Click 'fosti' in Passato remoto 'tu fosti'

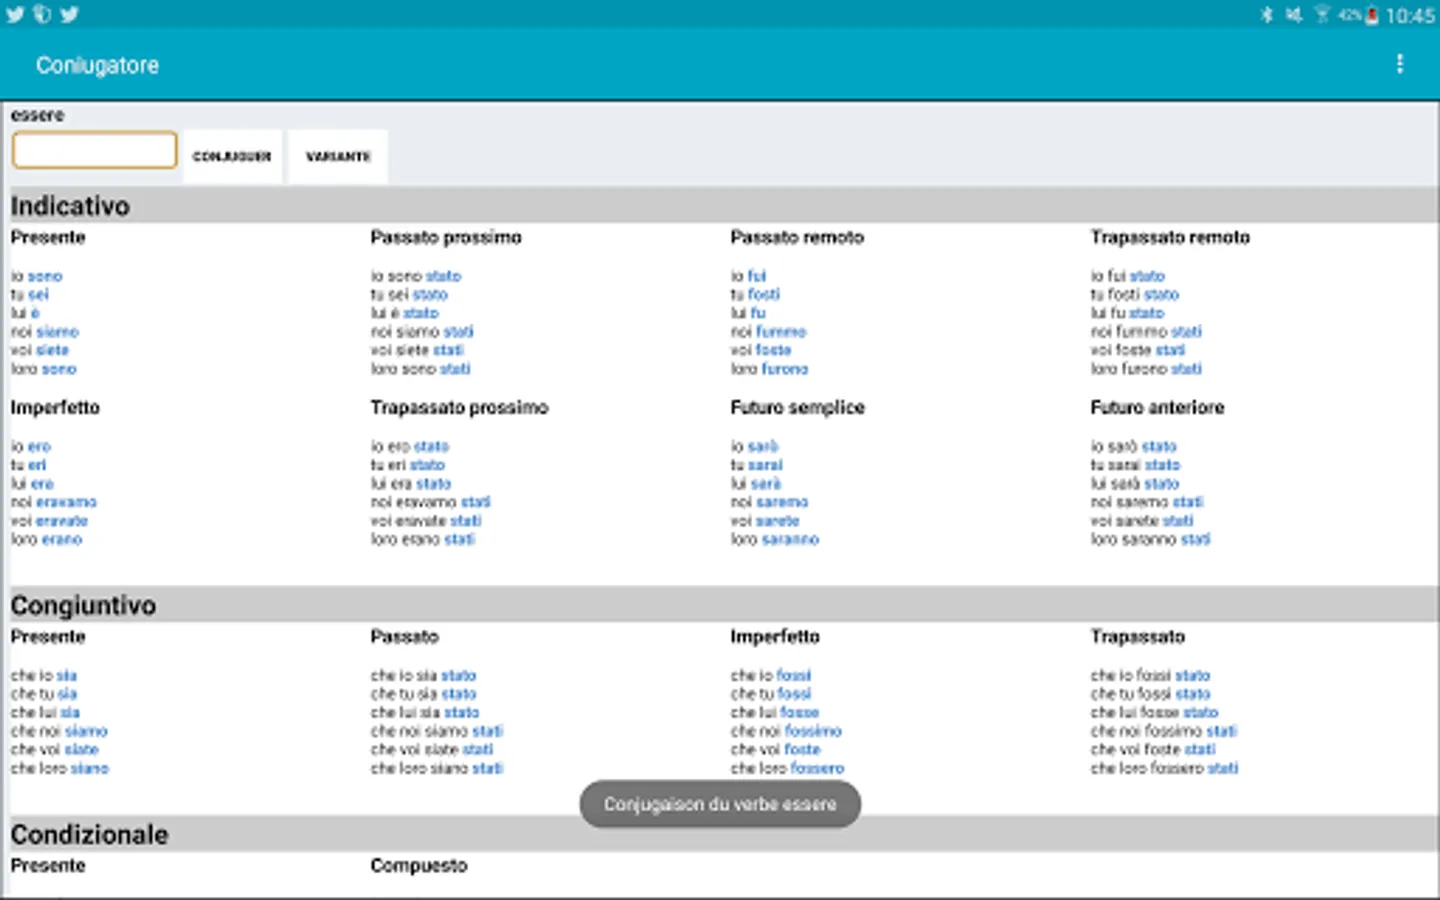click(764, 295)
